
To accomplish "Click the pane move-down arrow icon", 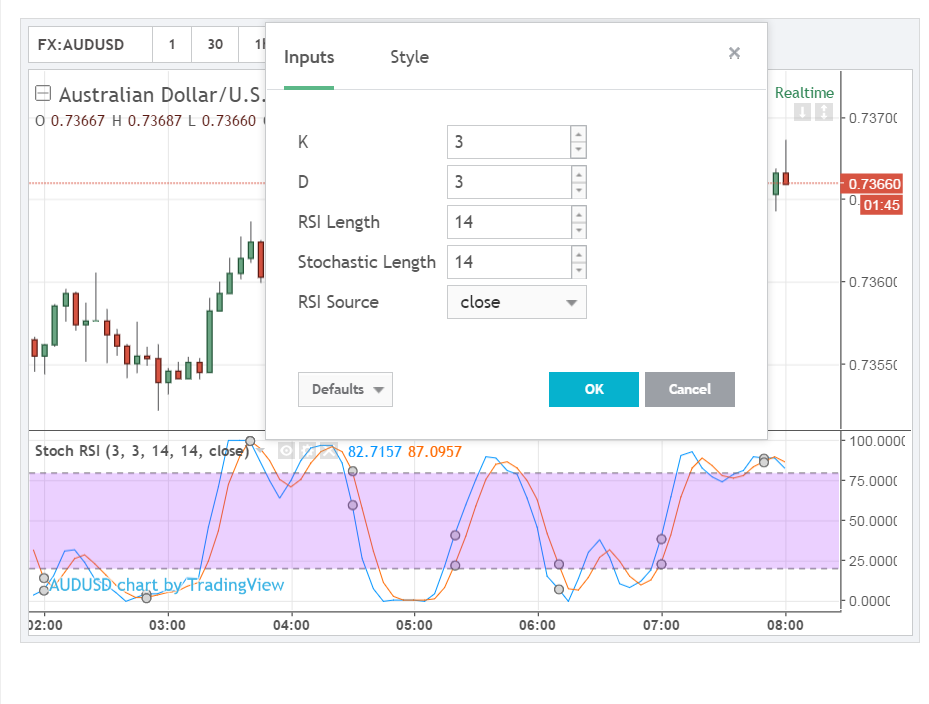I will click(802, 111).
